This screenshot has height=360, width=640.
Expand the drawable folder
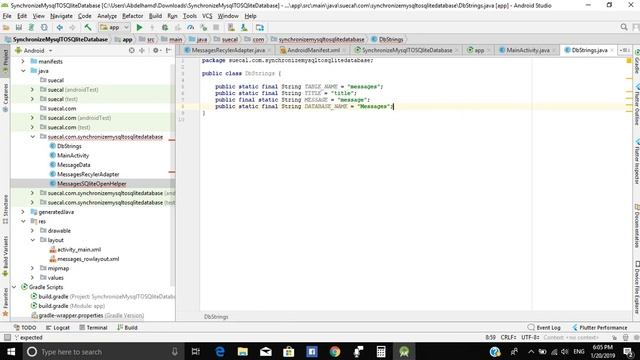tap(32, 231)
